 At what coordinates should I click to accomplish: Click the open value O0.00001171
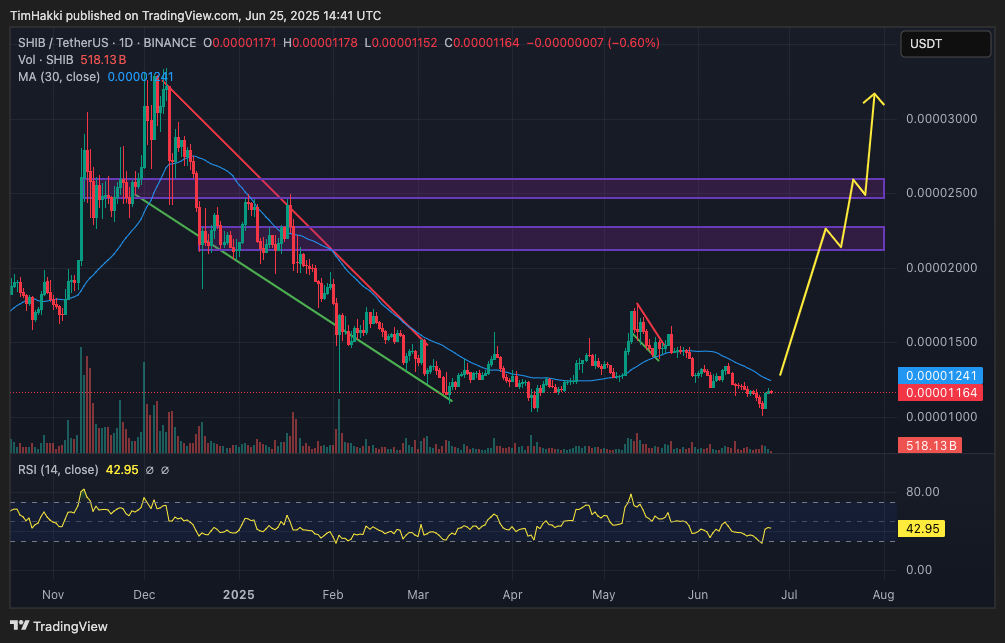click(240, 43)
